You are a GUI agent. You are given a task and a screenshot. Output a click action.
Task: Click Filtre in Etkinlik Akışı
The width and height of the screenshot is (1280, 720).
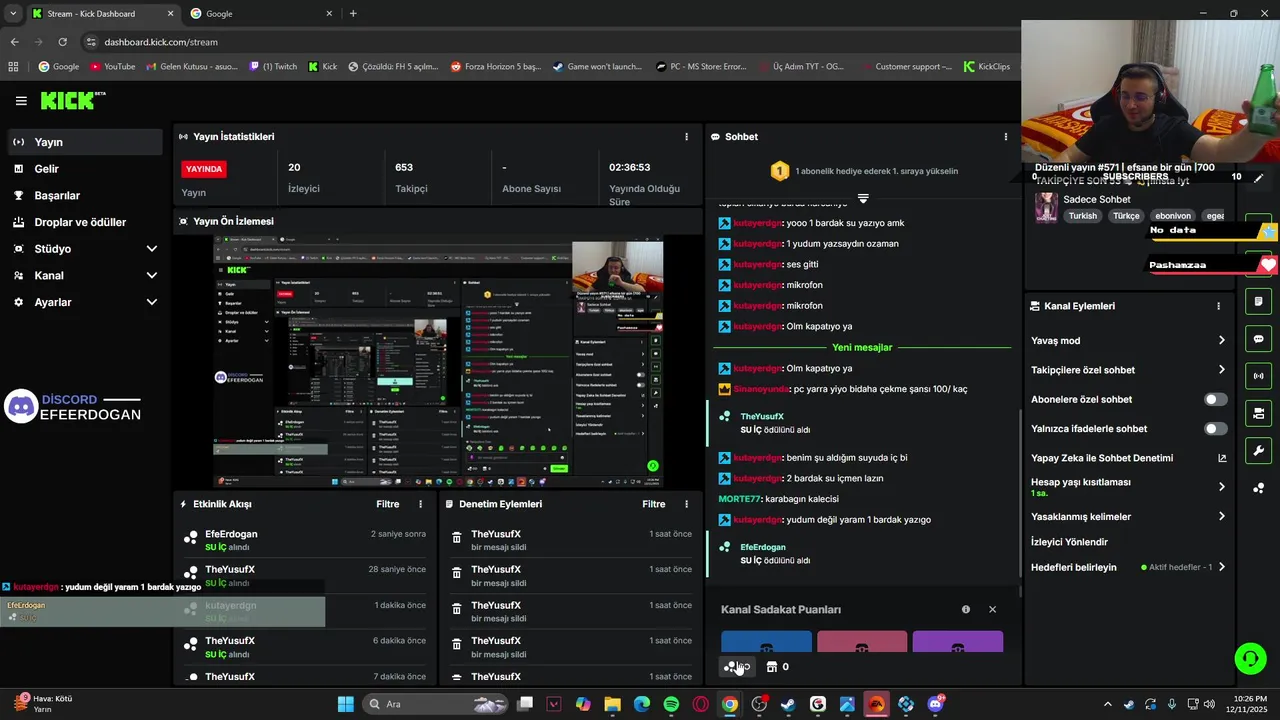(x=388, y=504)
